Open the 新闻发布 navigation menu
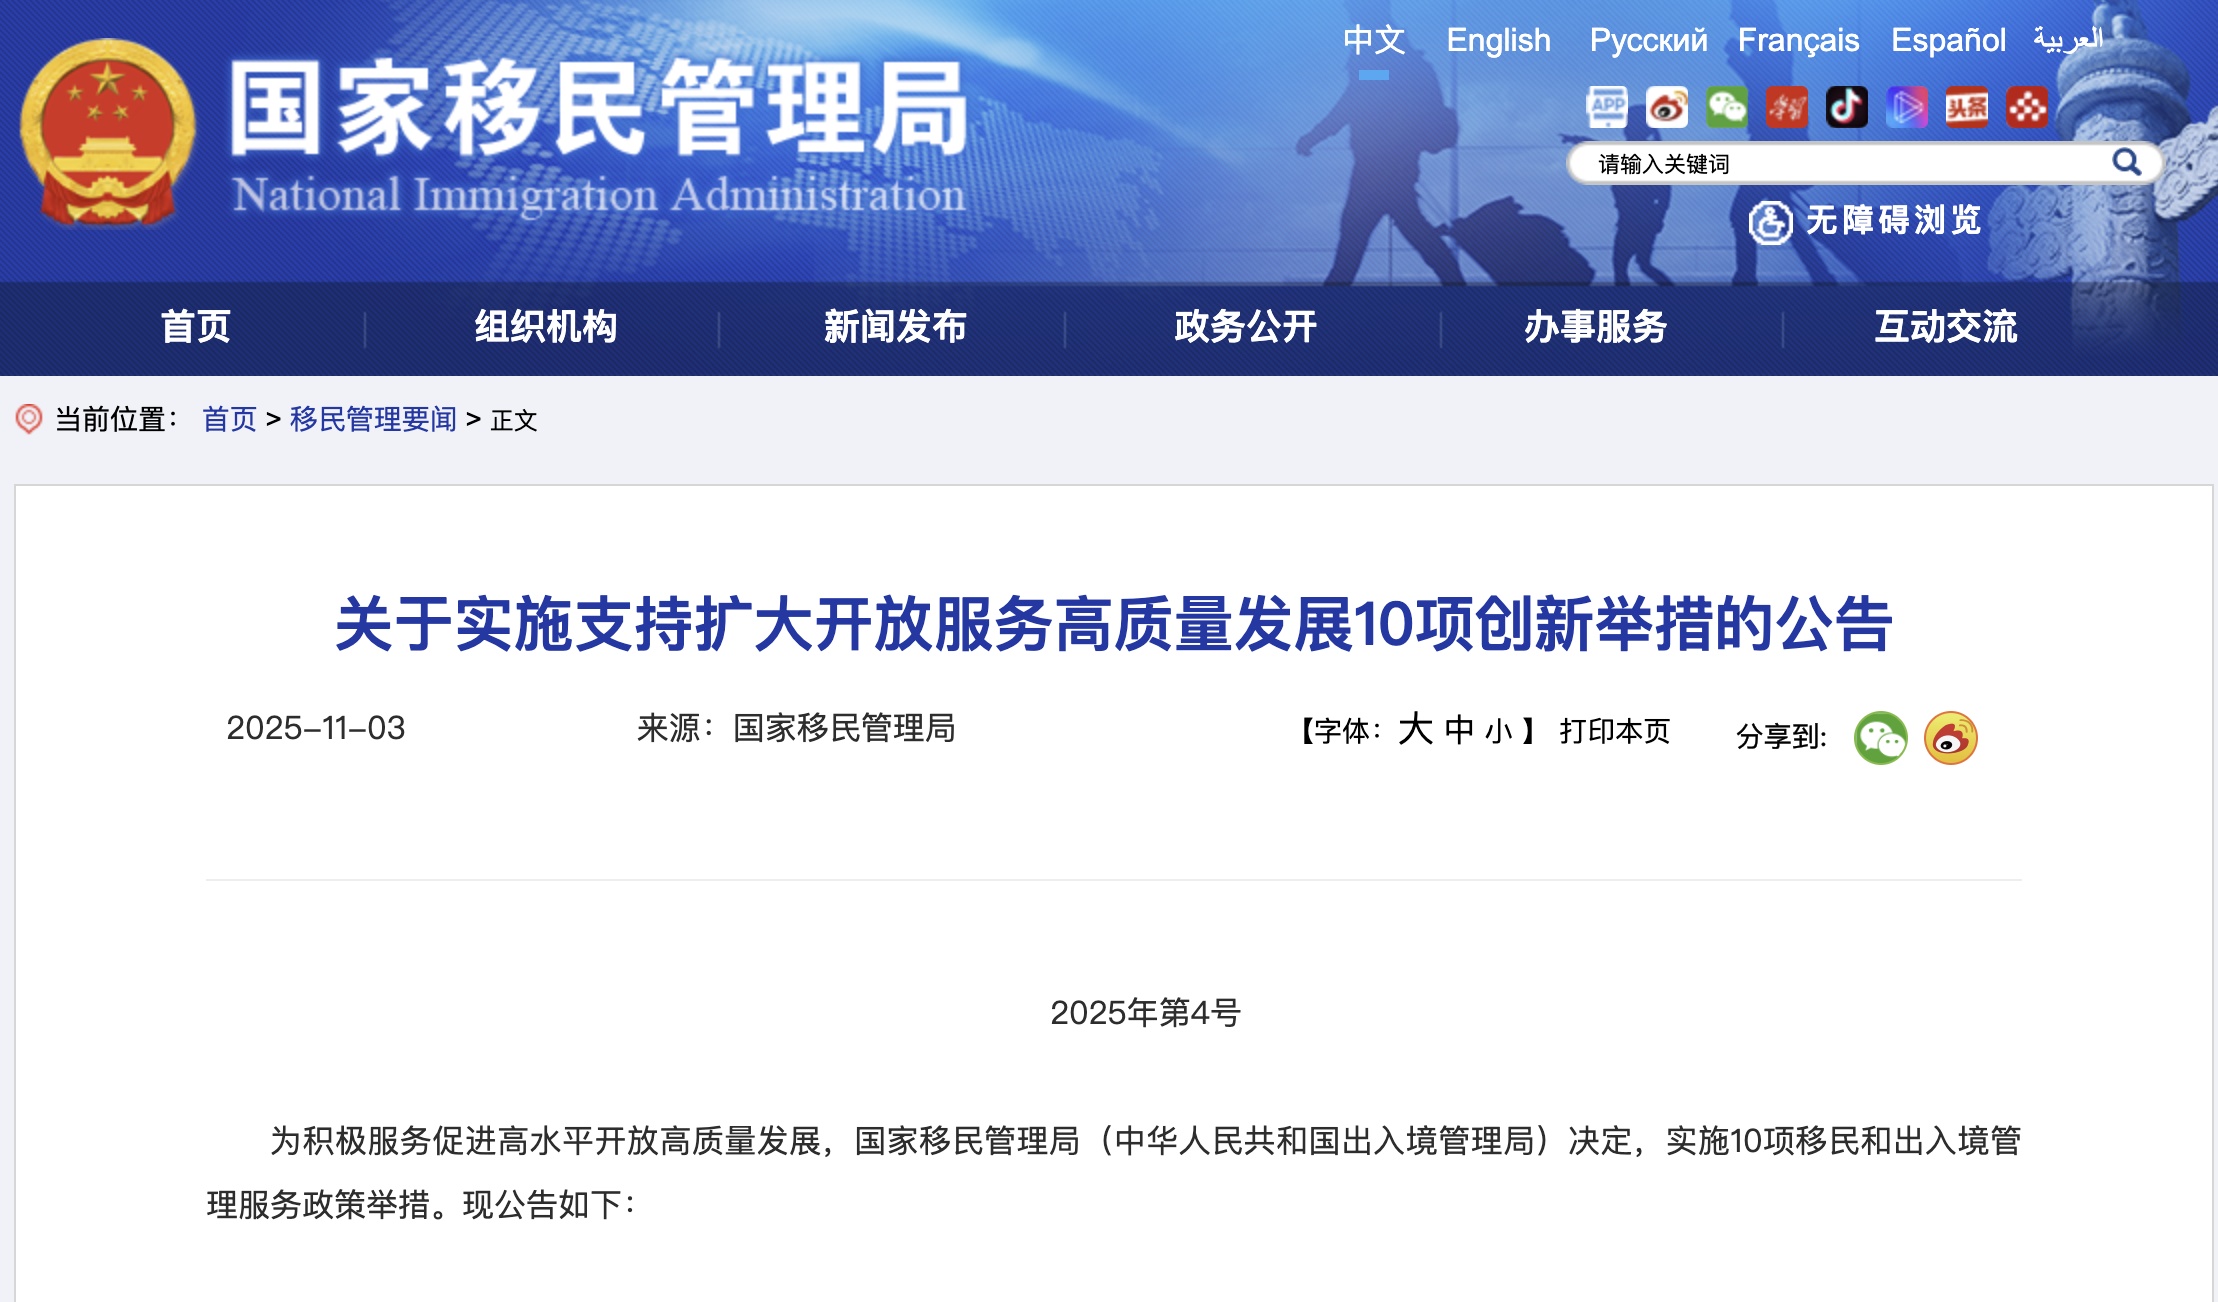Image resolution: width=2218 pixels, height=1302 pixels. point(893,326)
